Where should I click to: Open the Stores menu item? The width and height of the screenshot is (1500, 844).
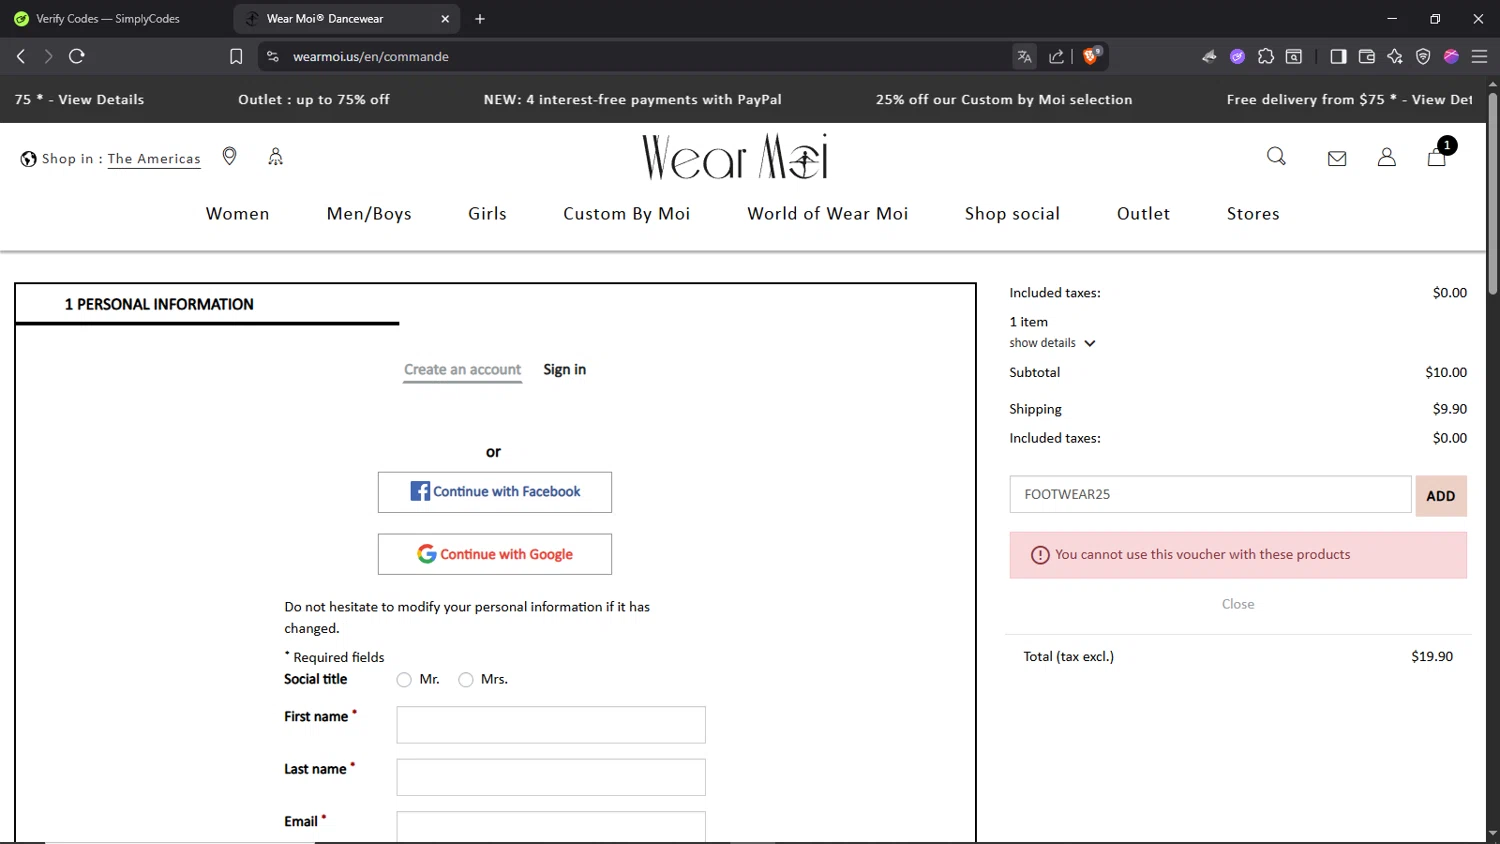pyautogui.click(x=1253, y=214)
